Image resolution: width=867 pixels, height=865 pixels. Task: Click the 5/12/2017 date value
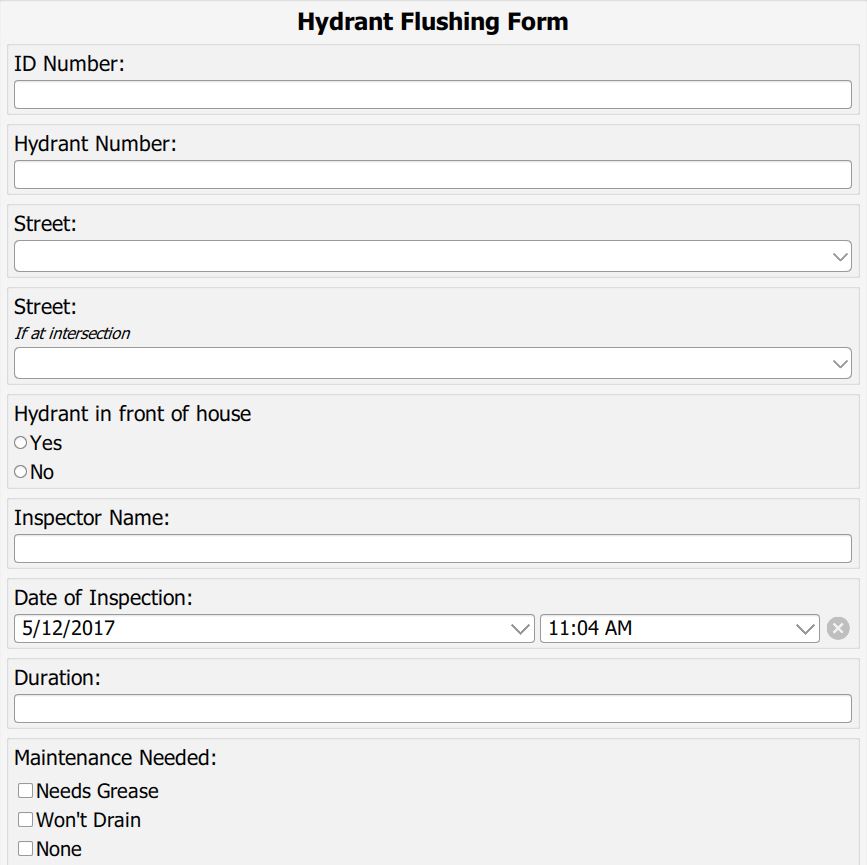(68, 629)
